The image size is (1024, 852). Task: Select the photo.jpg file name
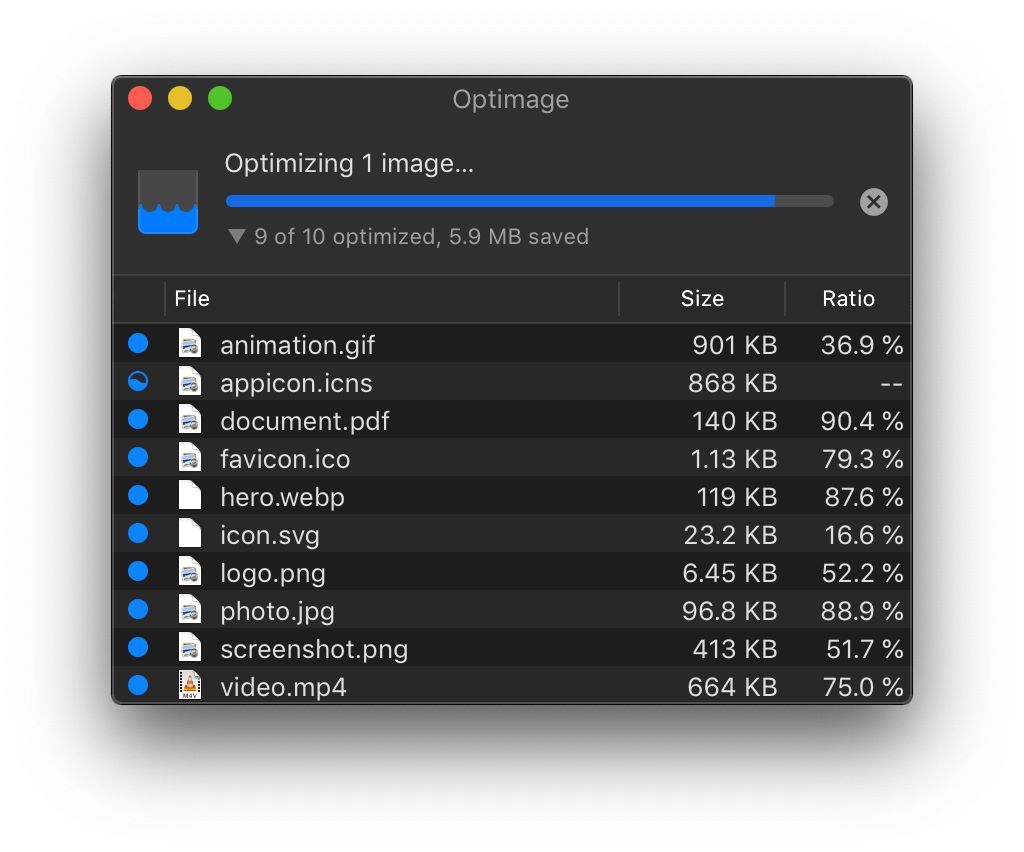pos(278,611)
